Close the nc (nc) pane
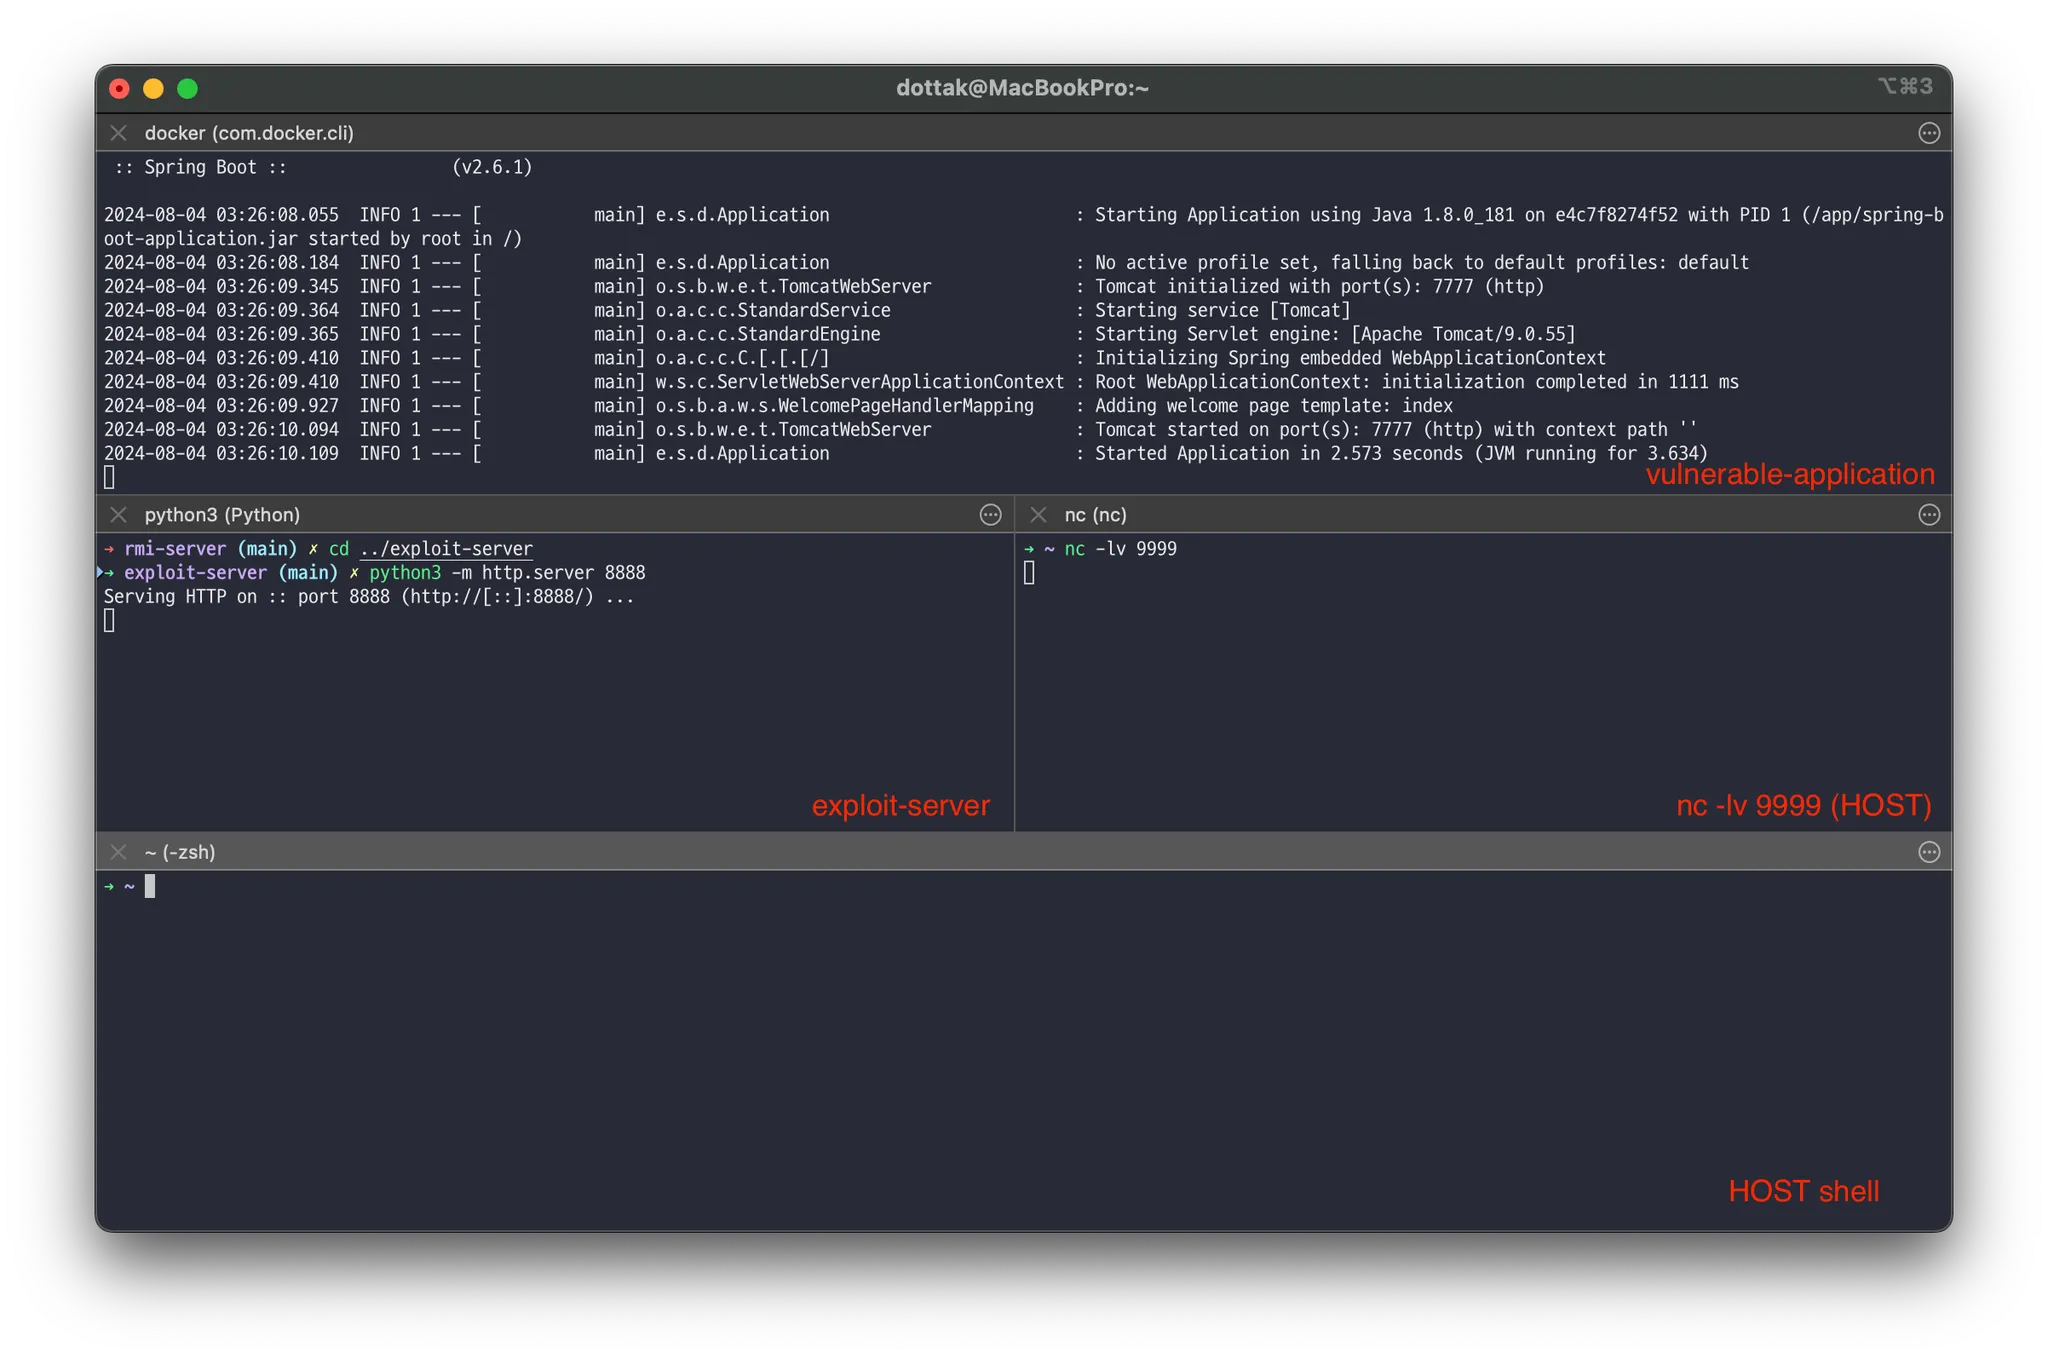2048x1358 pixels. tap(1038, 515)
